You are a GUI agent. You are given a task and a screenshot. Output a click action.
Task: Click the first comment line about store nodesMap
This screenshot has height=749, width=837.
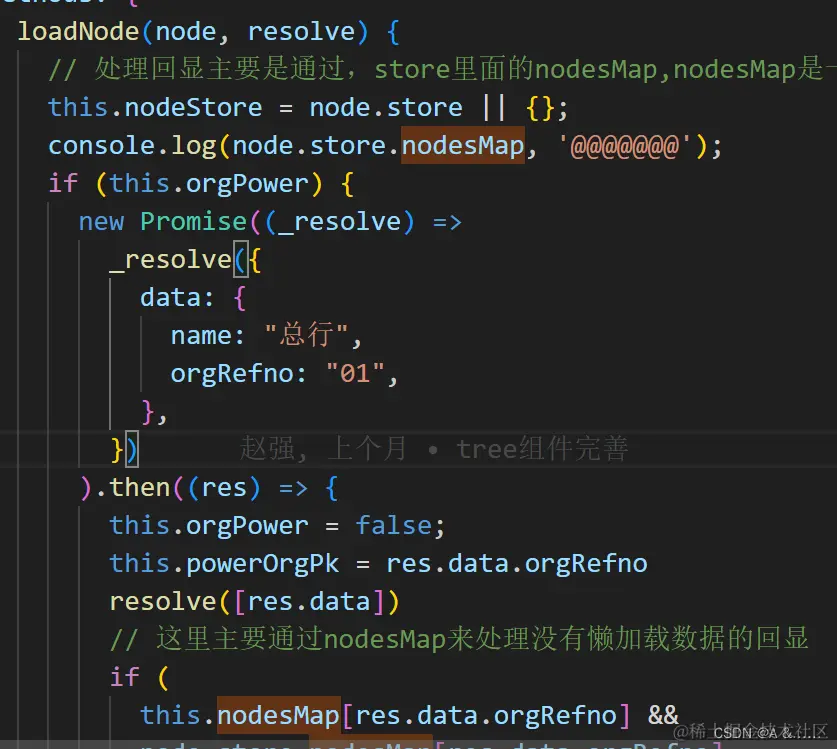pyautogui.click(x=442, y=69)
